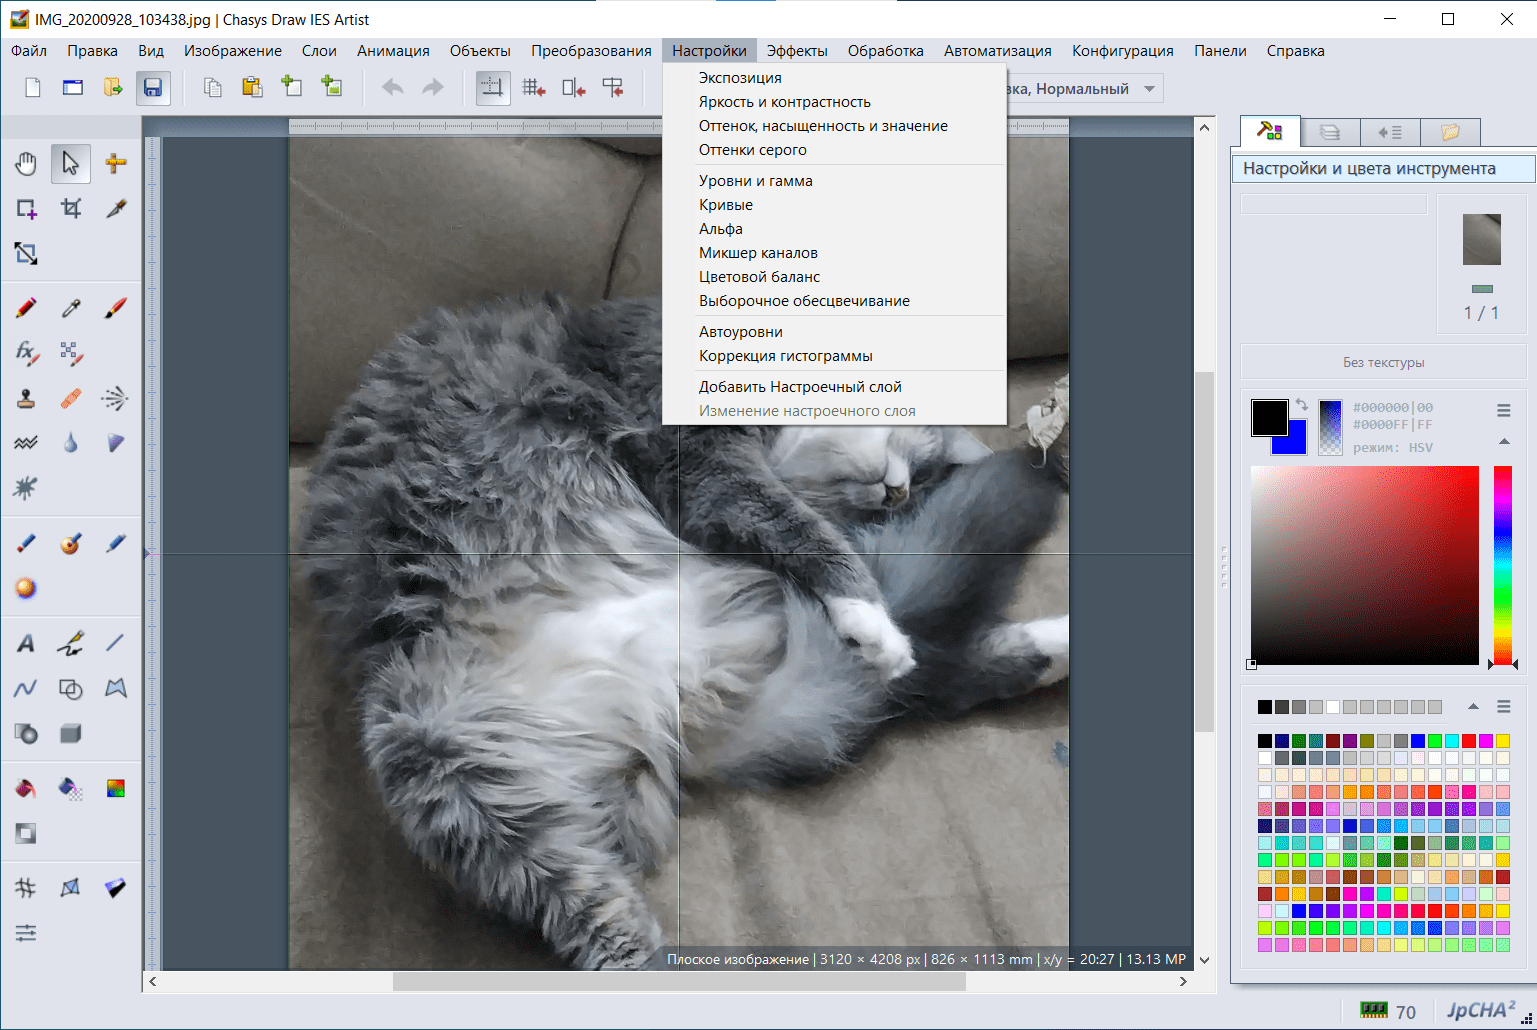The image size is (1537, 1030).
Task: Apply Автоуровни from the menu
Action: 741,332
